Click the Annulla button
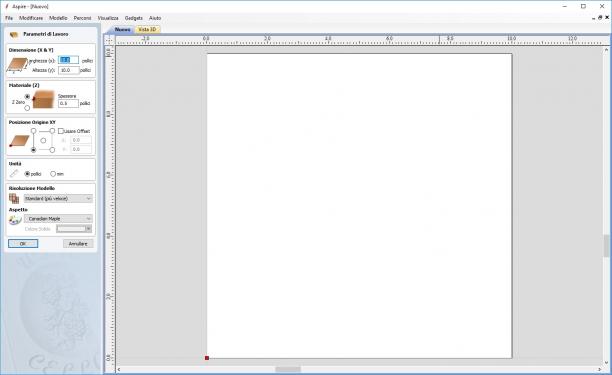The width and height of the screenshot is (612, 375). pyautogui.click(x=78, y=243)
